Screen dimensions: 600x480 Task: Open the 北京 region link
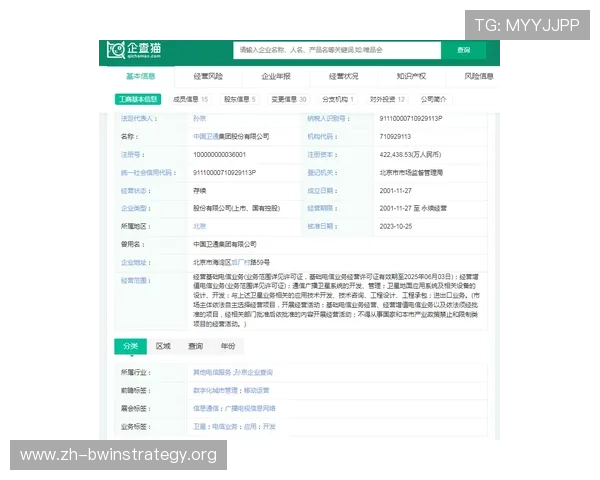click(x=199, y=226)
